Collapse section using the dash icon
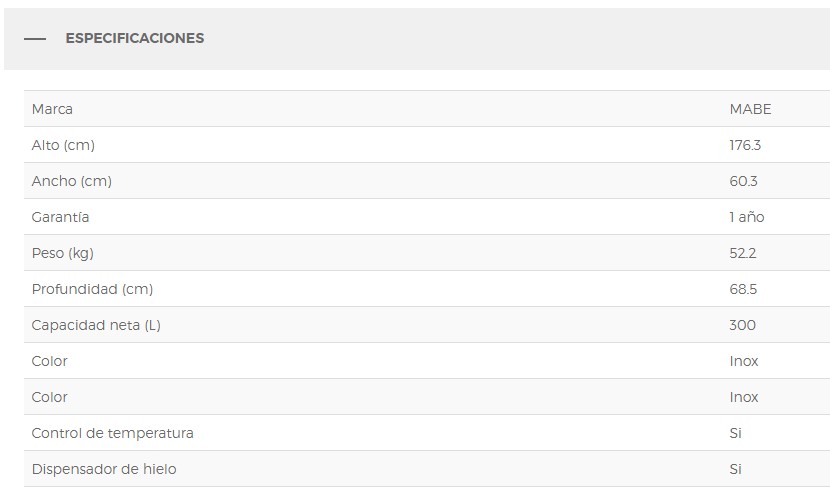 35,39
